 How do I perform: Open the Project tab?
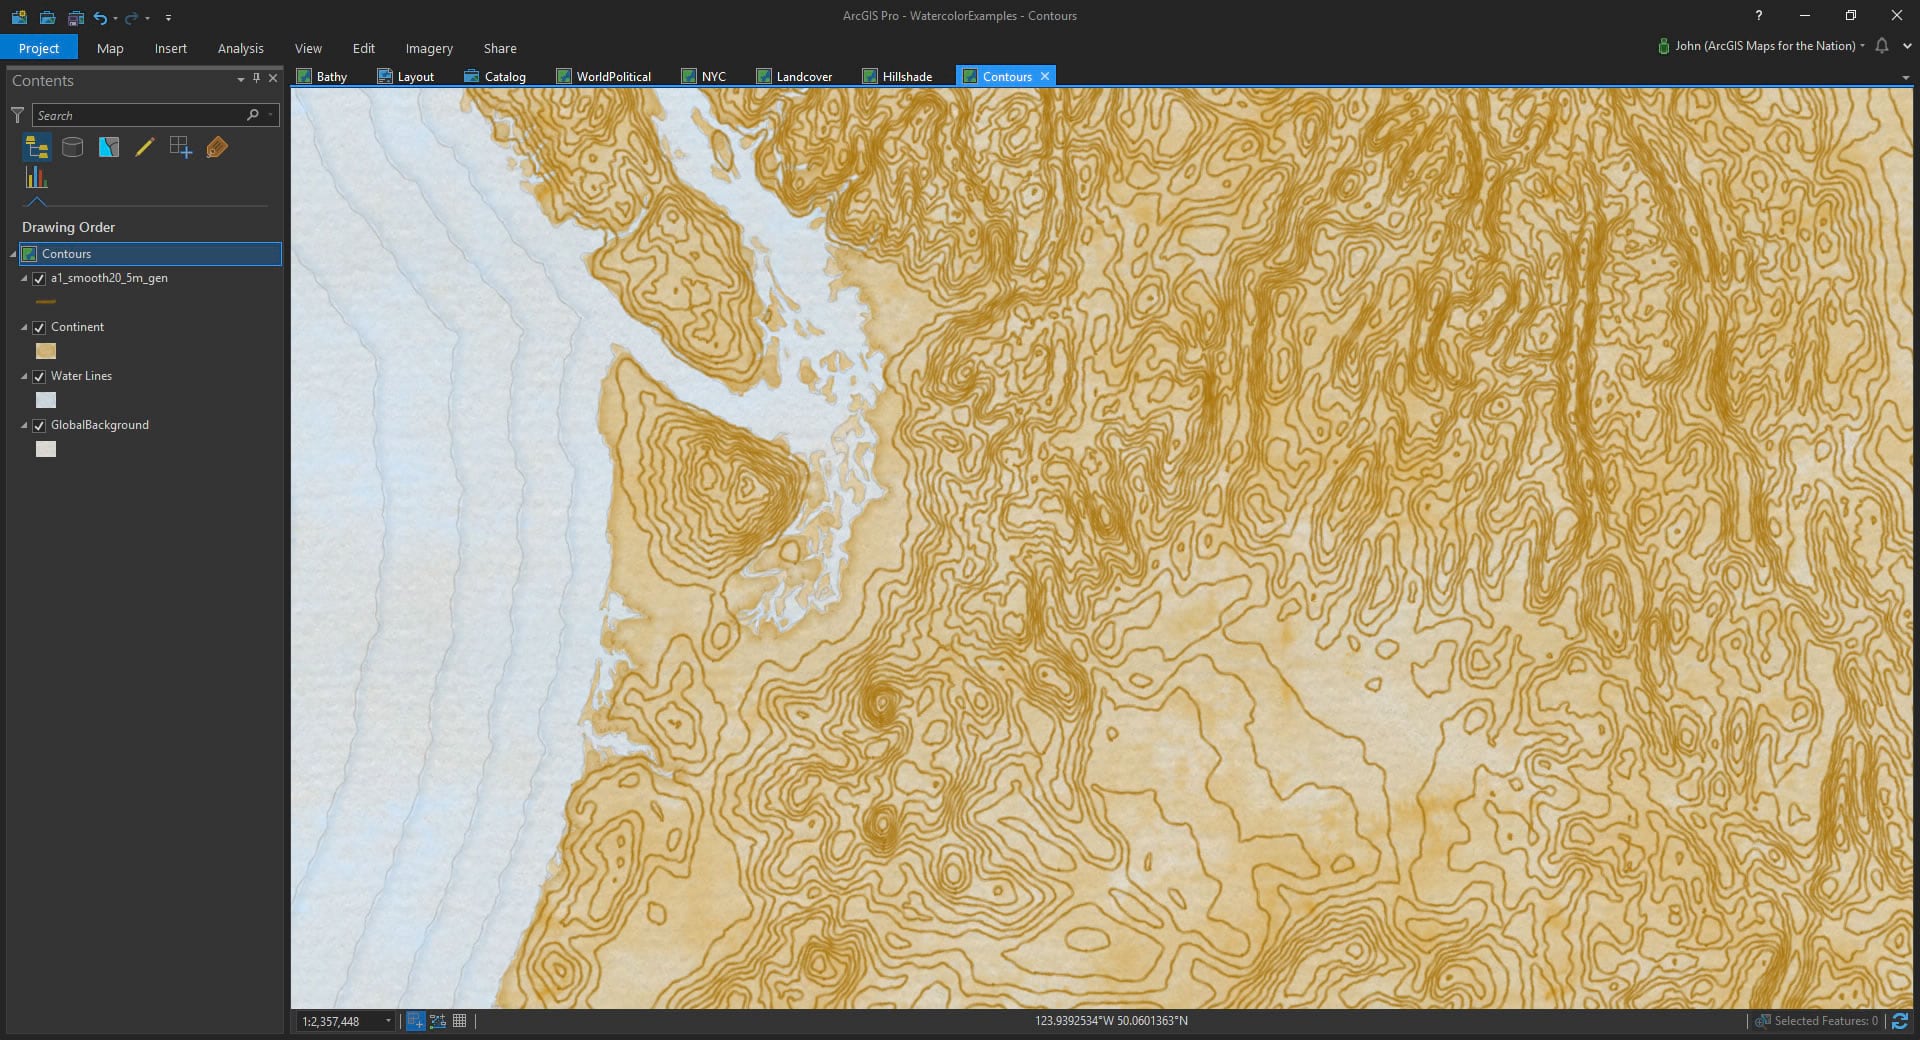click(39, 48)
